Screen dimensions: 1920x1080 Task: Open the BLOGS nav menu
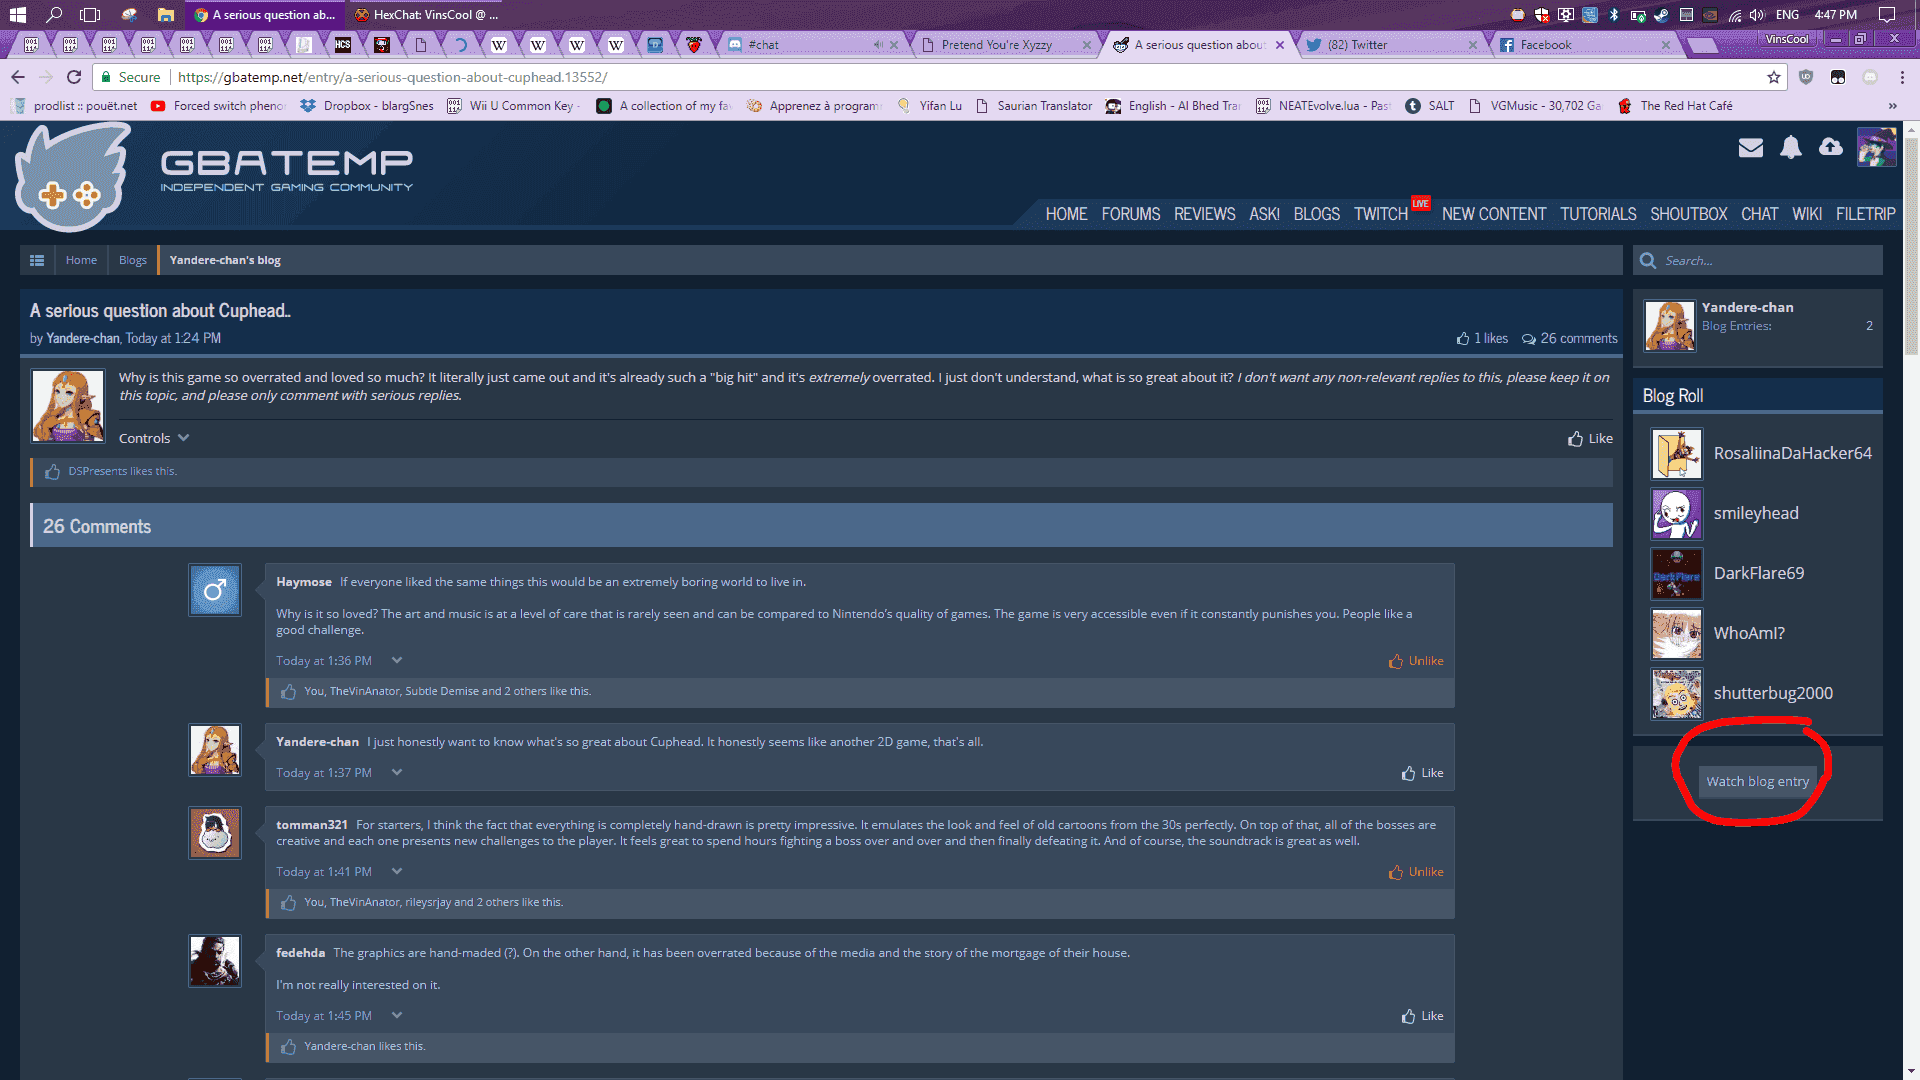click(x=1316, y=214)
